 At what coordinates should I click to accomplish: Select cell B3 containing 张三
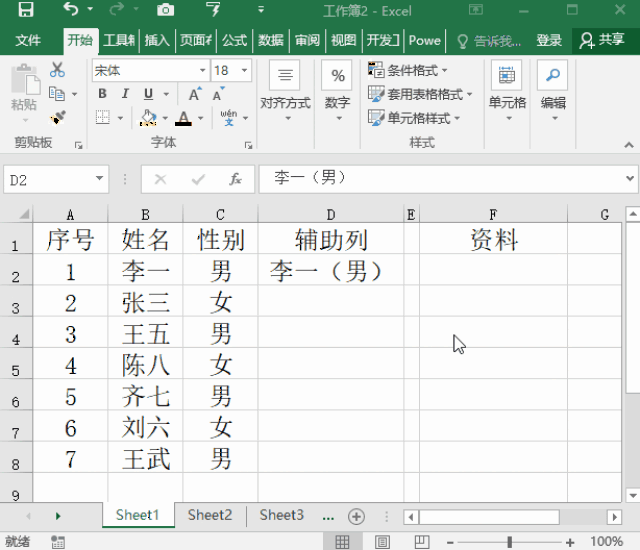[x=145, y=303]
